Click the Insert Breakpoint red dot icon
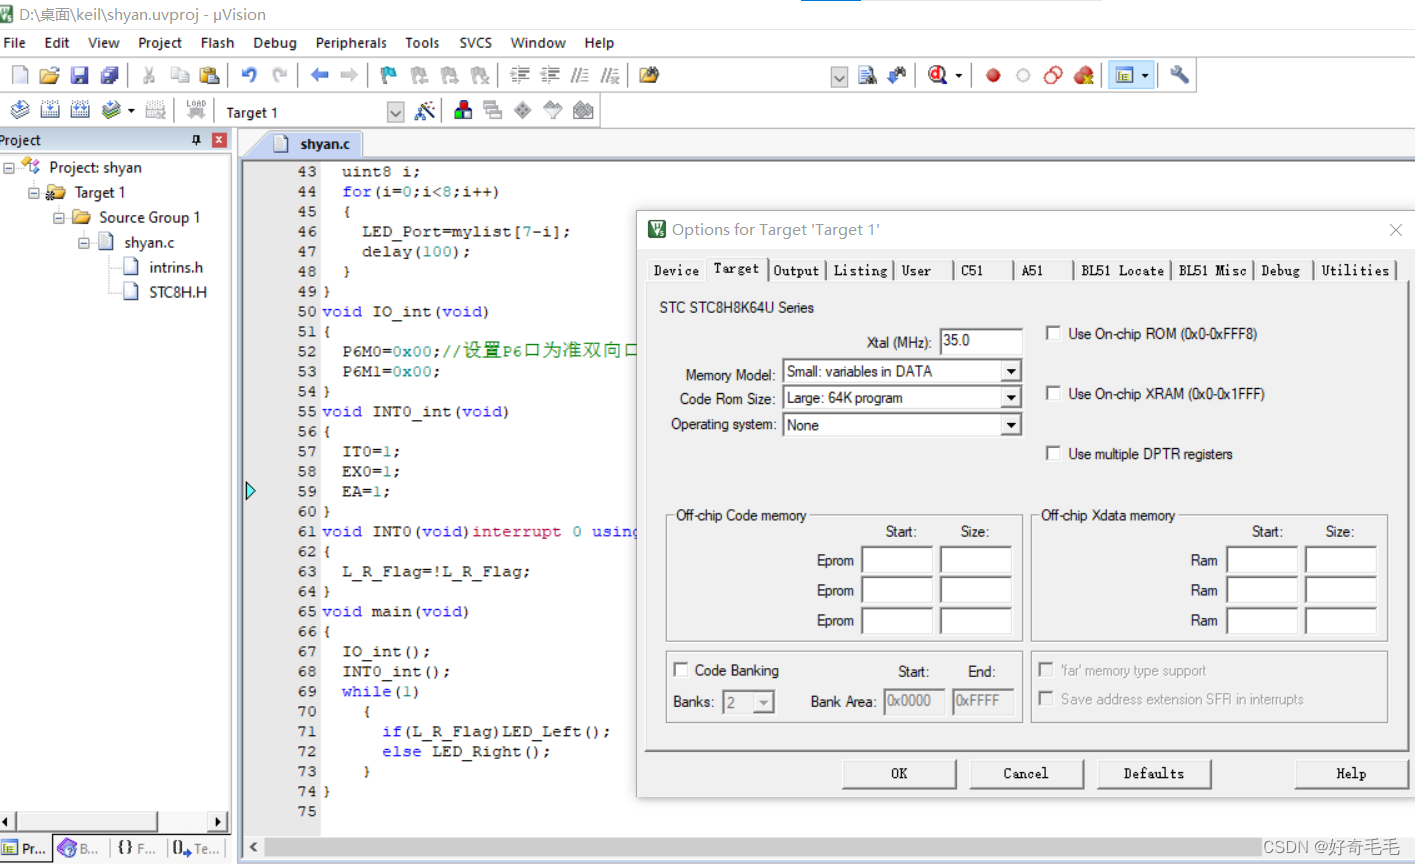This screenshot has height=865, width=1415. point(993,75)
